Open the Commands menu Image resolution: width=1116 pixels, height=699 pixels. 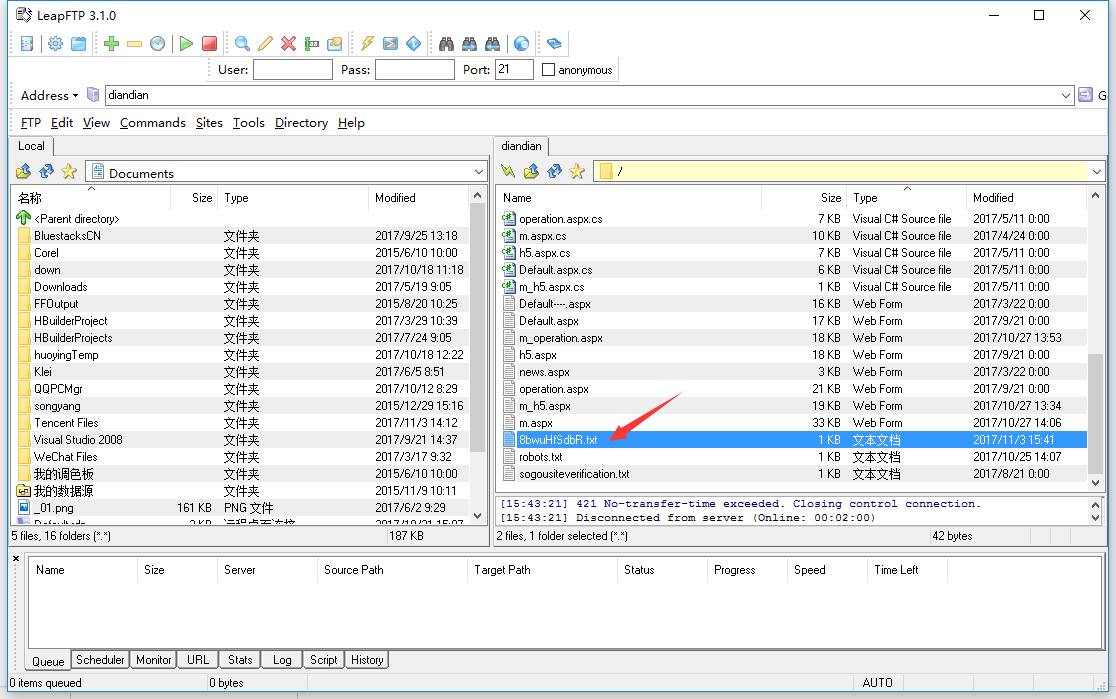coord(152,123)
